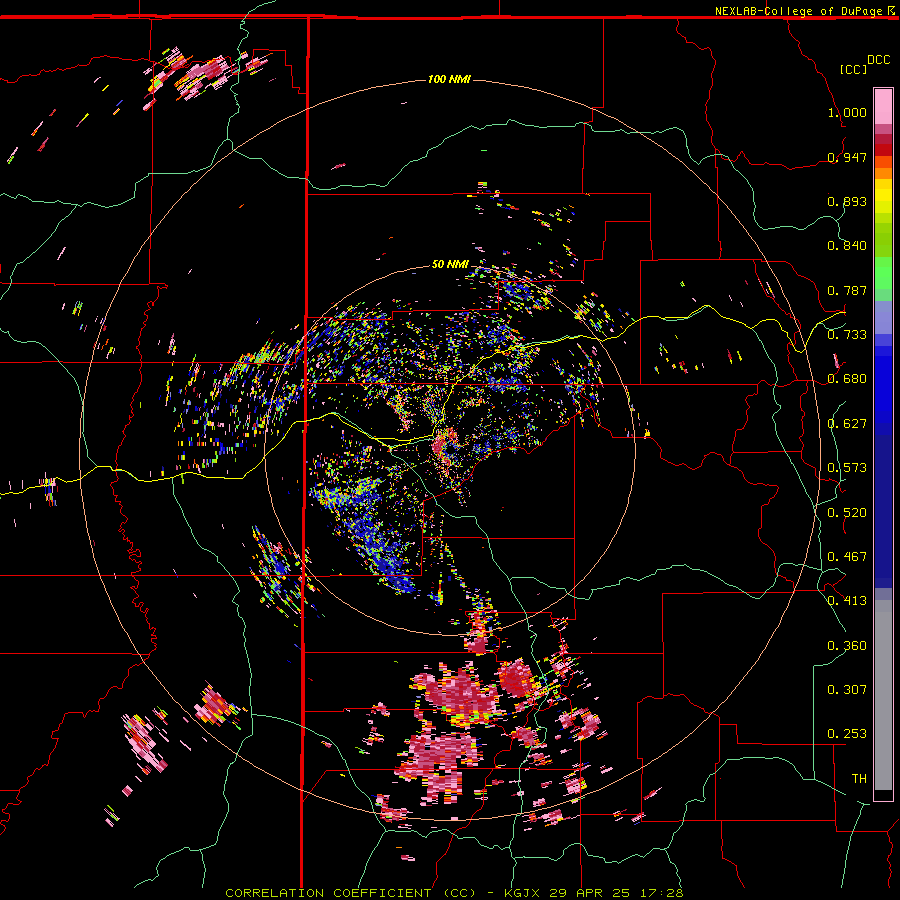
Task: Select the [CC] units label
Action: 853,69
